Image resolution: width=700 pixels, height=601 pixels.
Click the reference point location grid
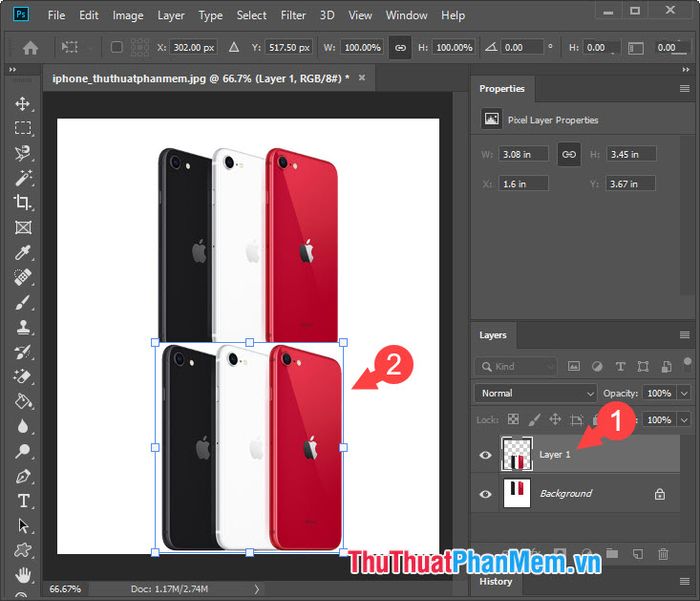(140, 47)
